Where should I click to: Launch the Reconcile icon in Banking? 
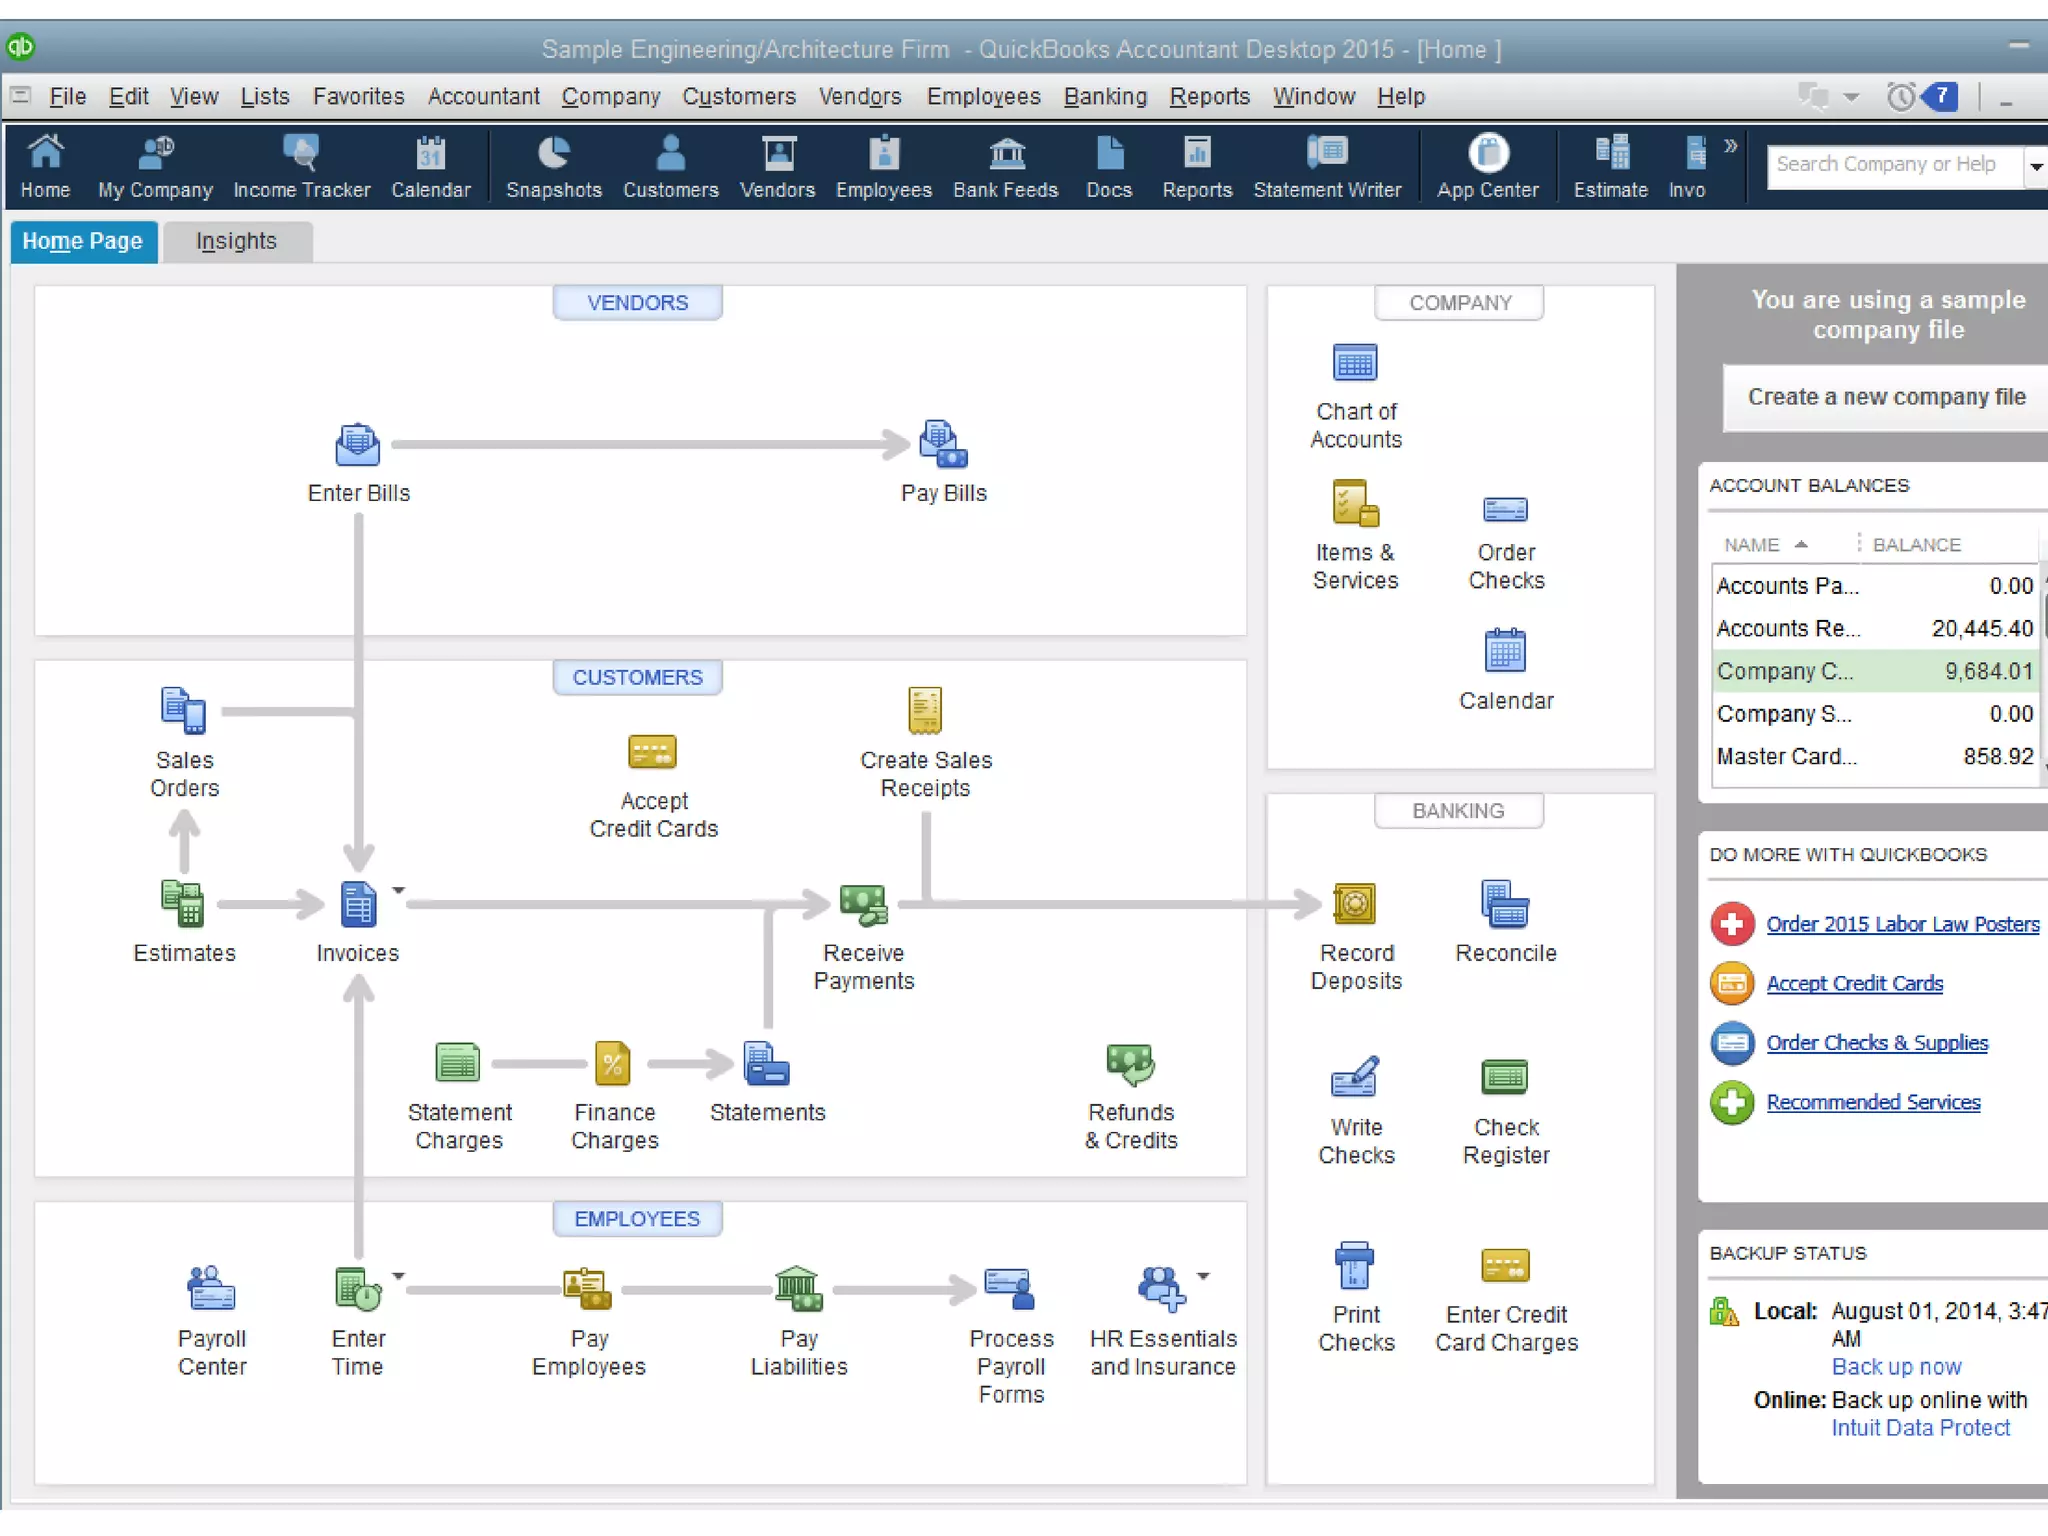point(1505,905)
